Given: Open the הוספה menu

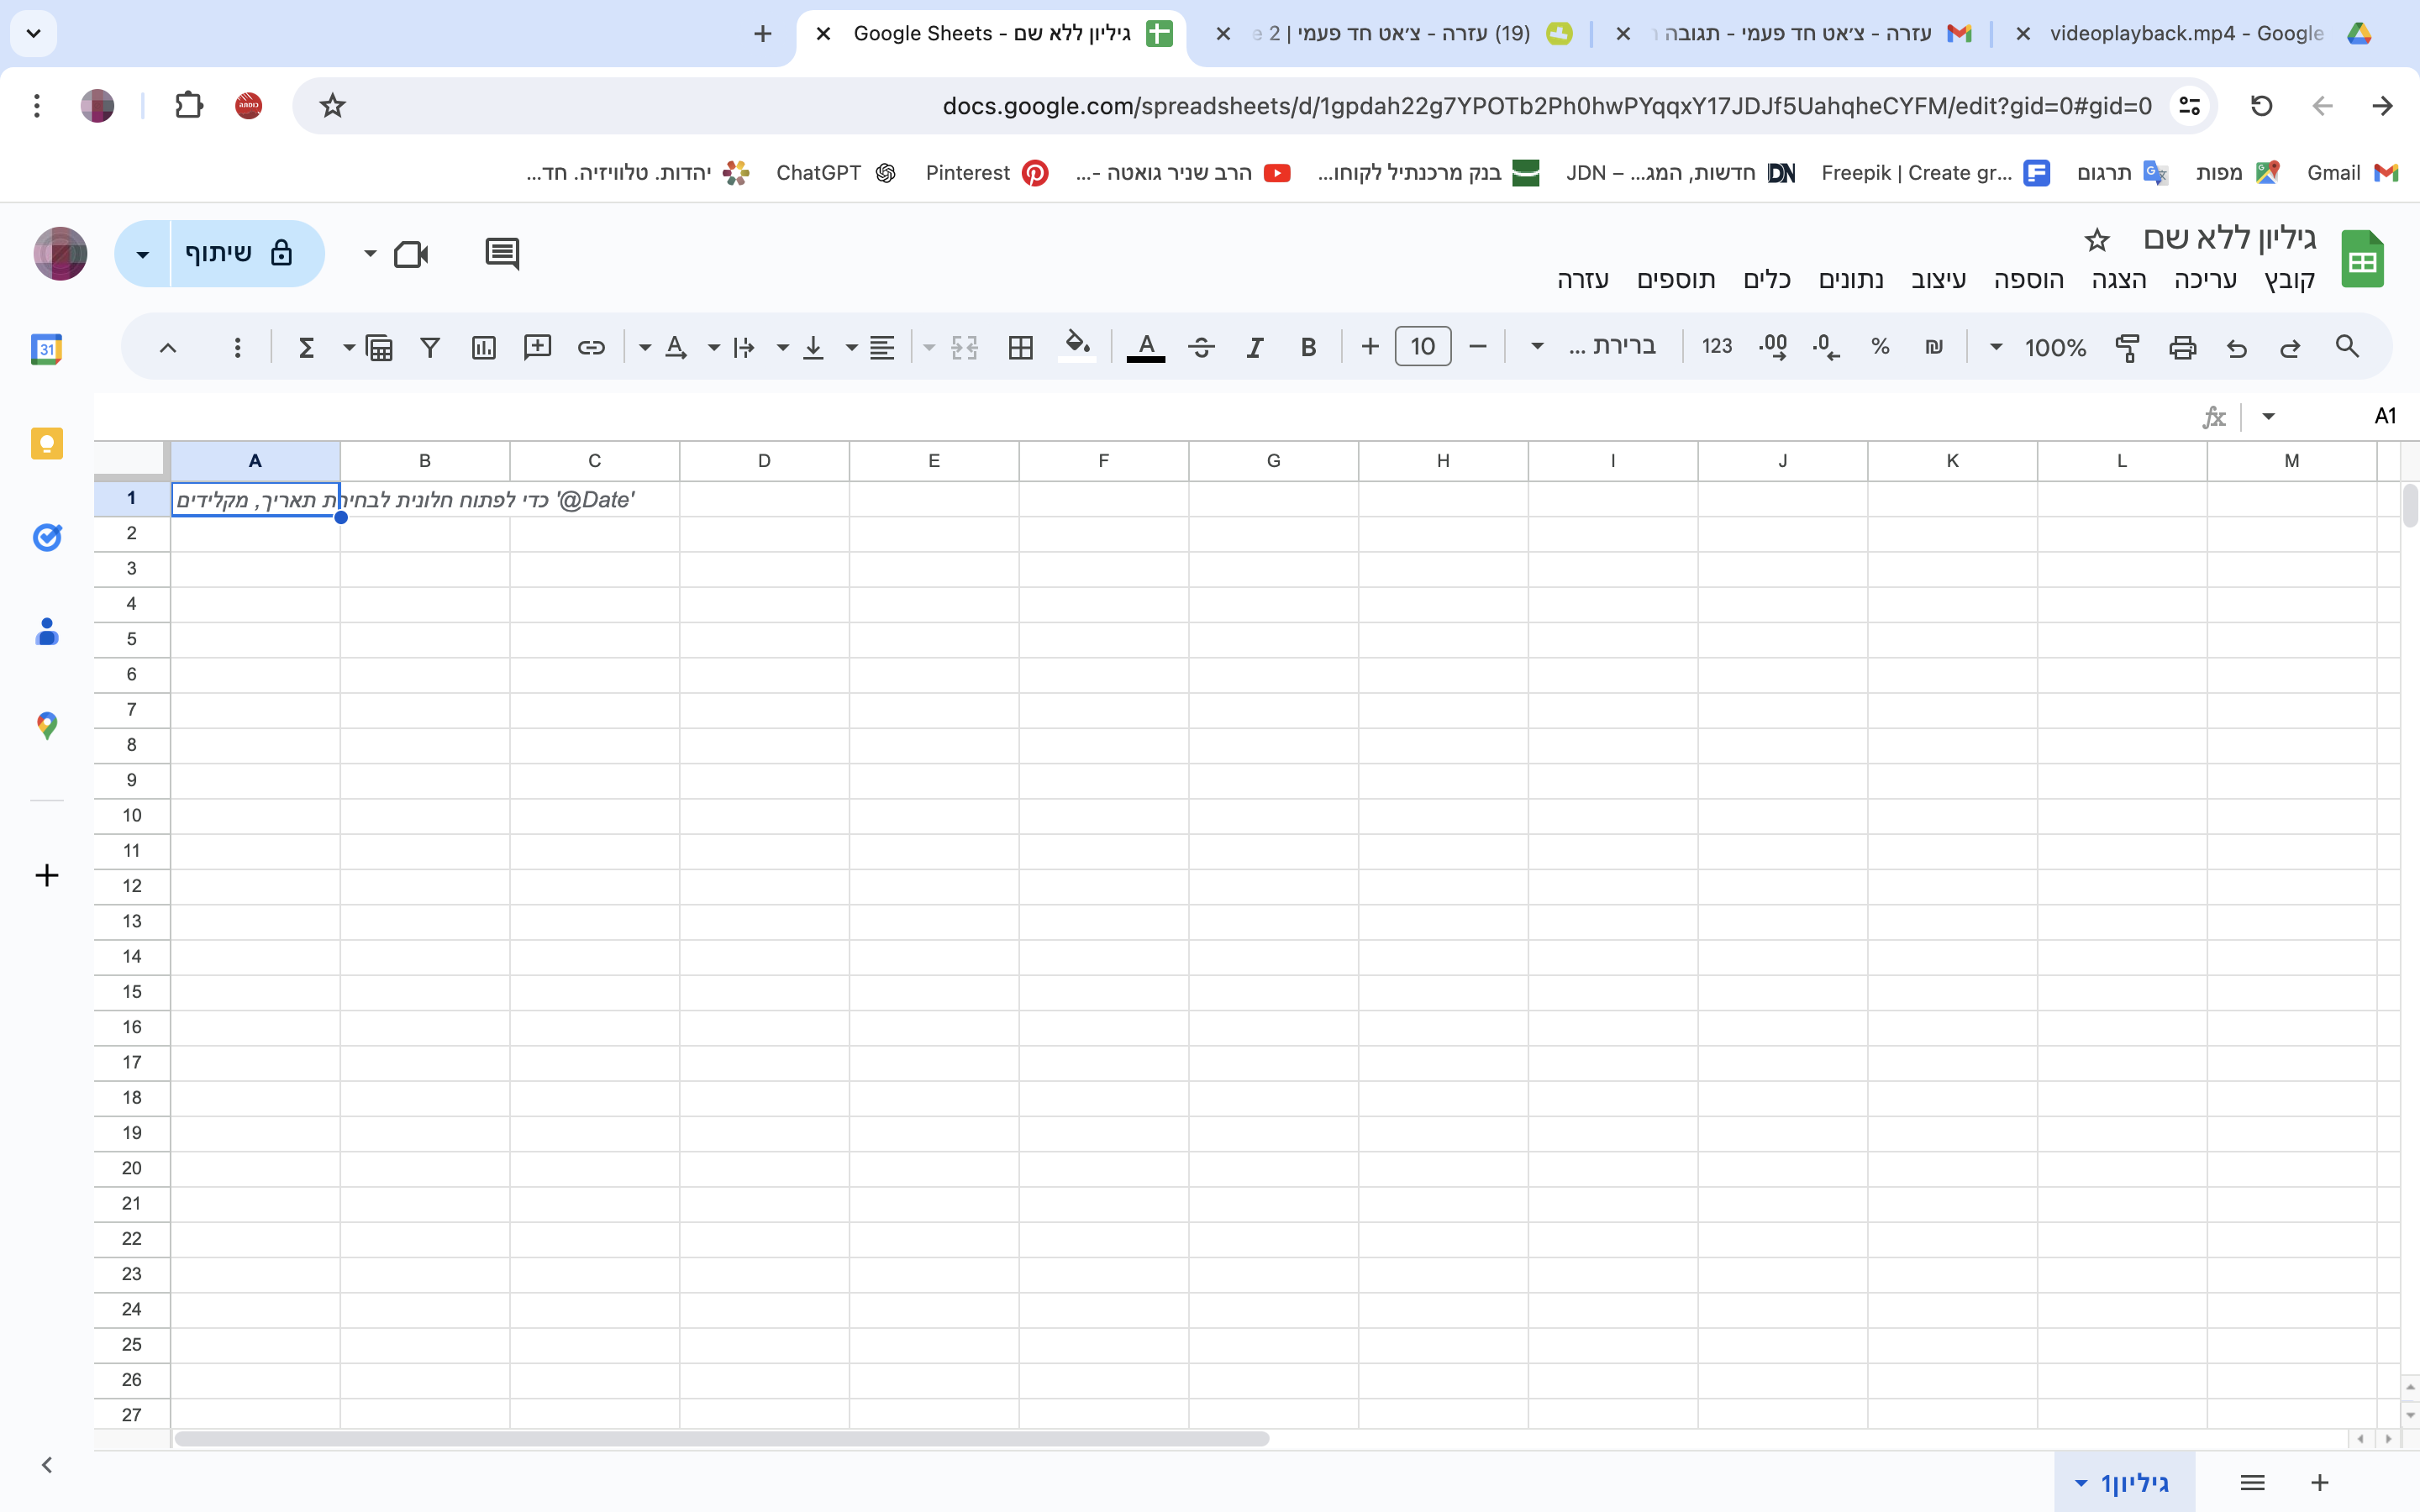Looking at the screenshot, I should click(x=2028, y=280).
